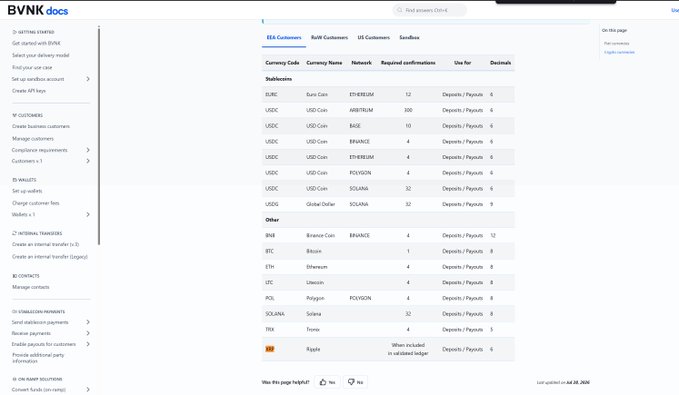Open Charge customer fees page
Viewport: 679px width, 395px height.
click(x=36, y=203)
